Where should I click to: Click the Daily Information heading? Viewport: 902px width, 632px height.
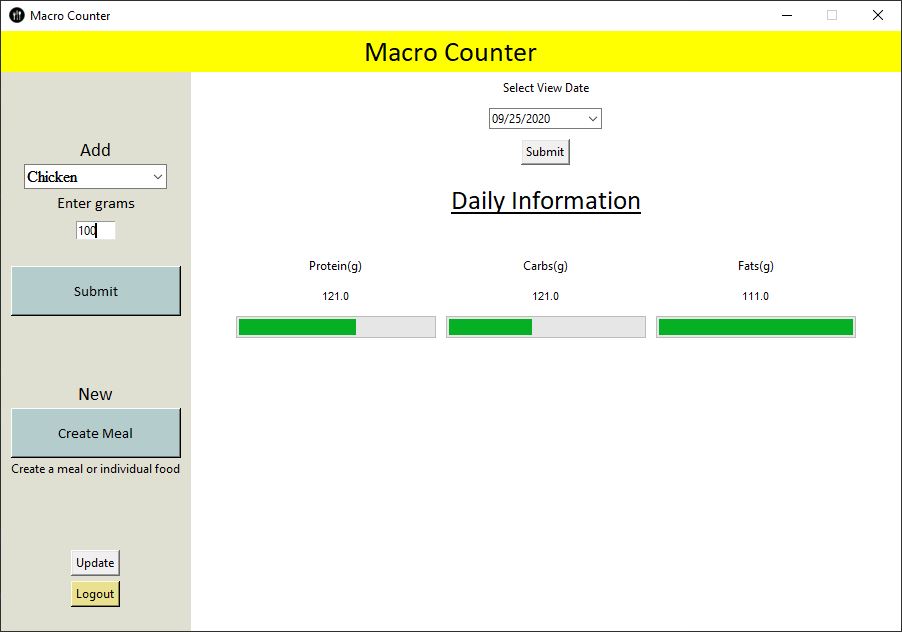(545, 201)
